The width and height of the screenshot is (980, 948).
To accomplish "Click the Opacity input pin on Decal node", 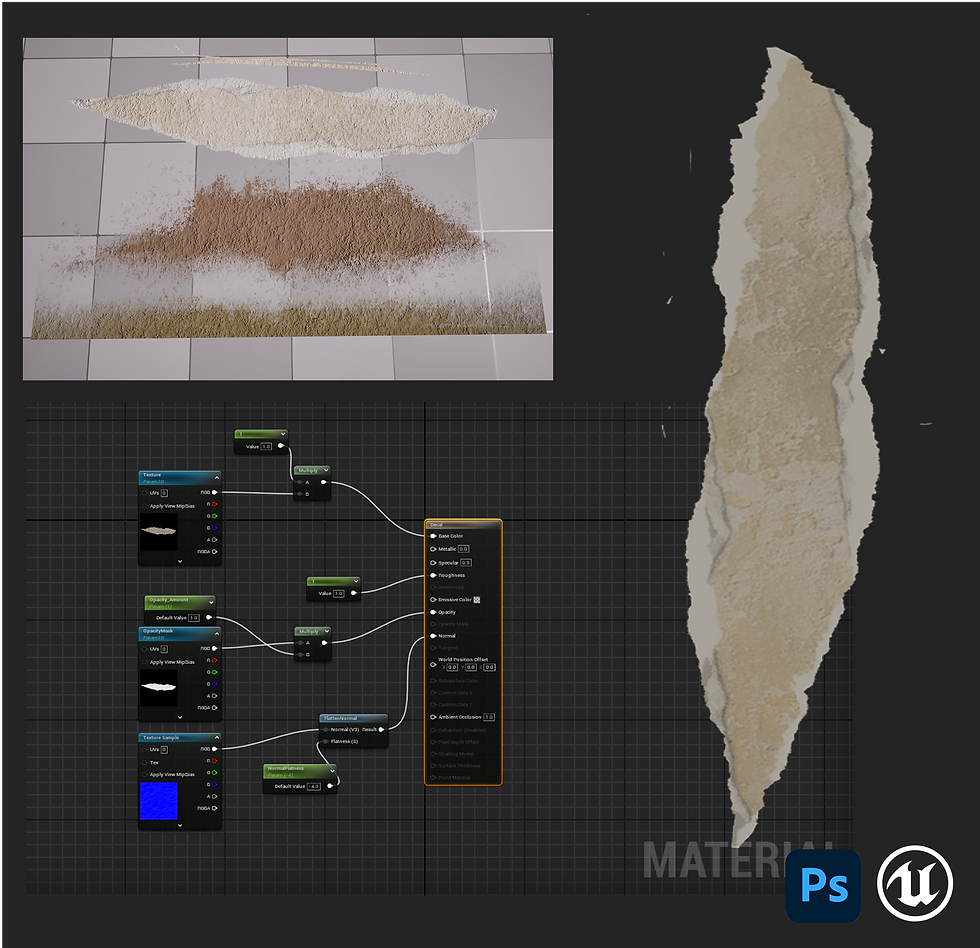I will 433,612.
